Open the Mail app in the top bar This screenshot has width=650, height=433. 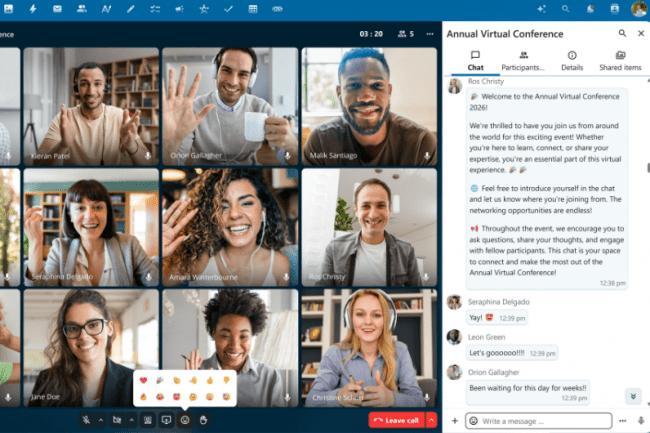pos(56,9)
